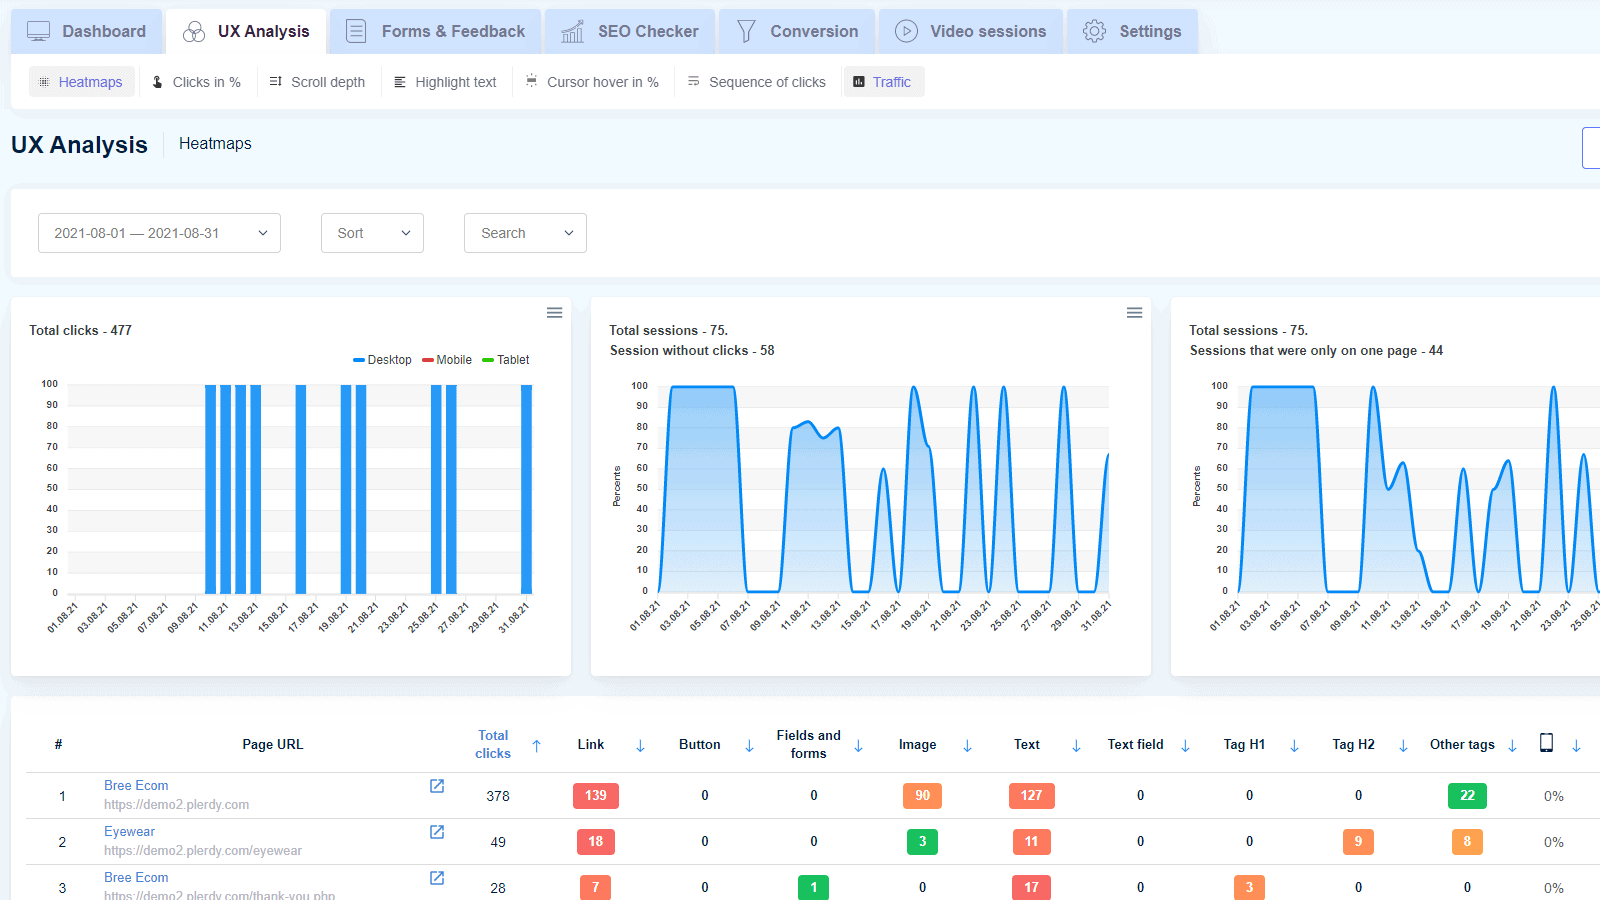
Task: Expand the Sort dropdown
Action: click(x=372, y=233)
